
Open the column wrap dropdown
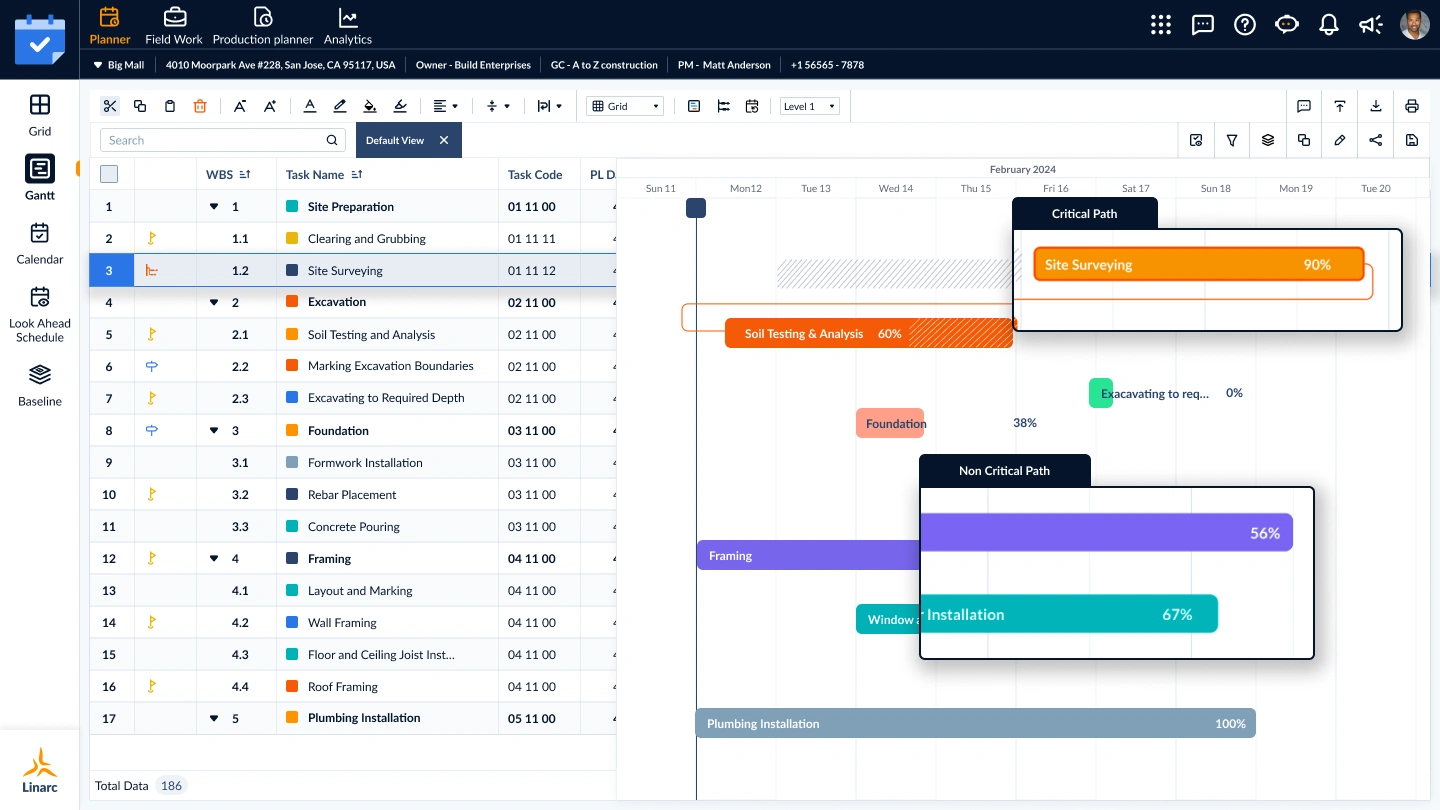pyautogui.click(x=550, y=106)
